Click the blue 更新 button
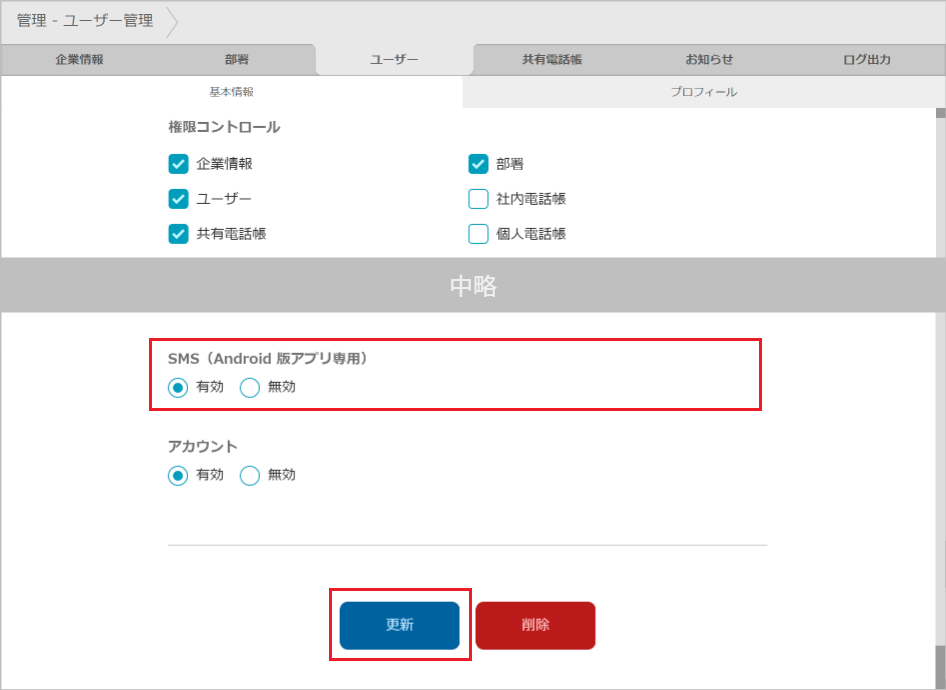The height and width of the screenshot is (690, 946). [x=399, y=625]
